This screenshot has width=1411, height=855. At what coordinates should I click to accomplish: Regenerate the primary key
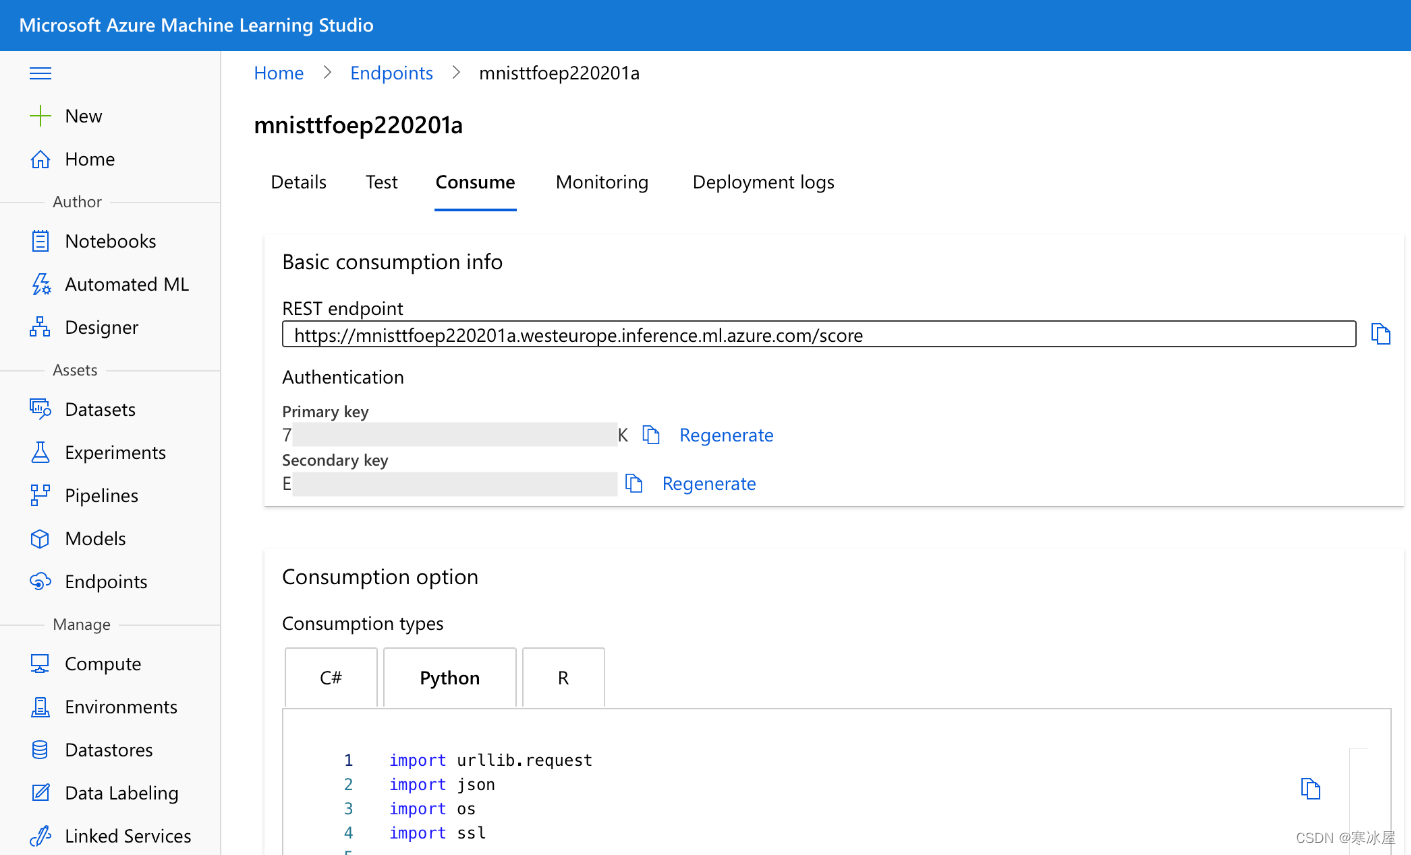coord(726,435)
